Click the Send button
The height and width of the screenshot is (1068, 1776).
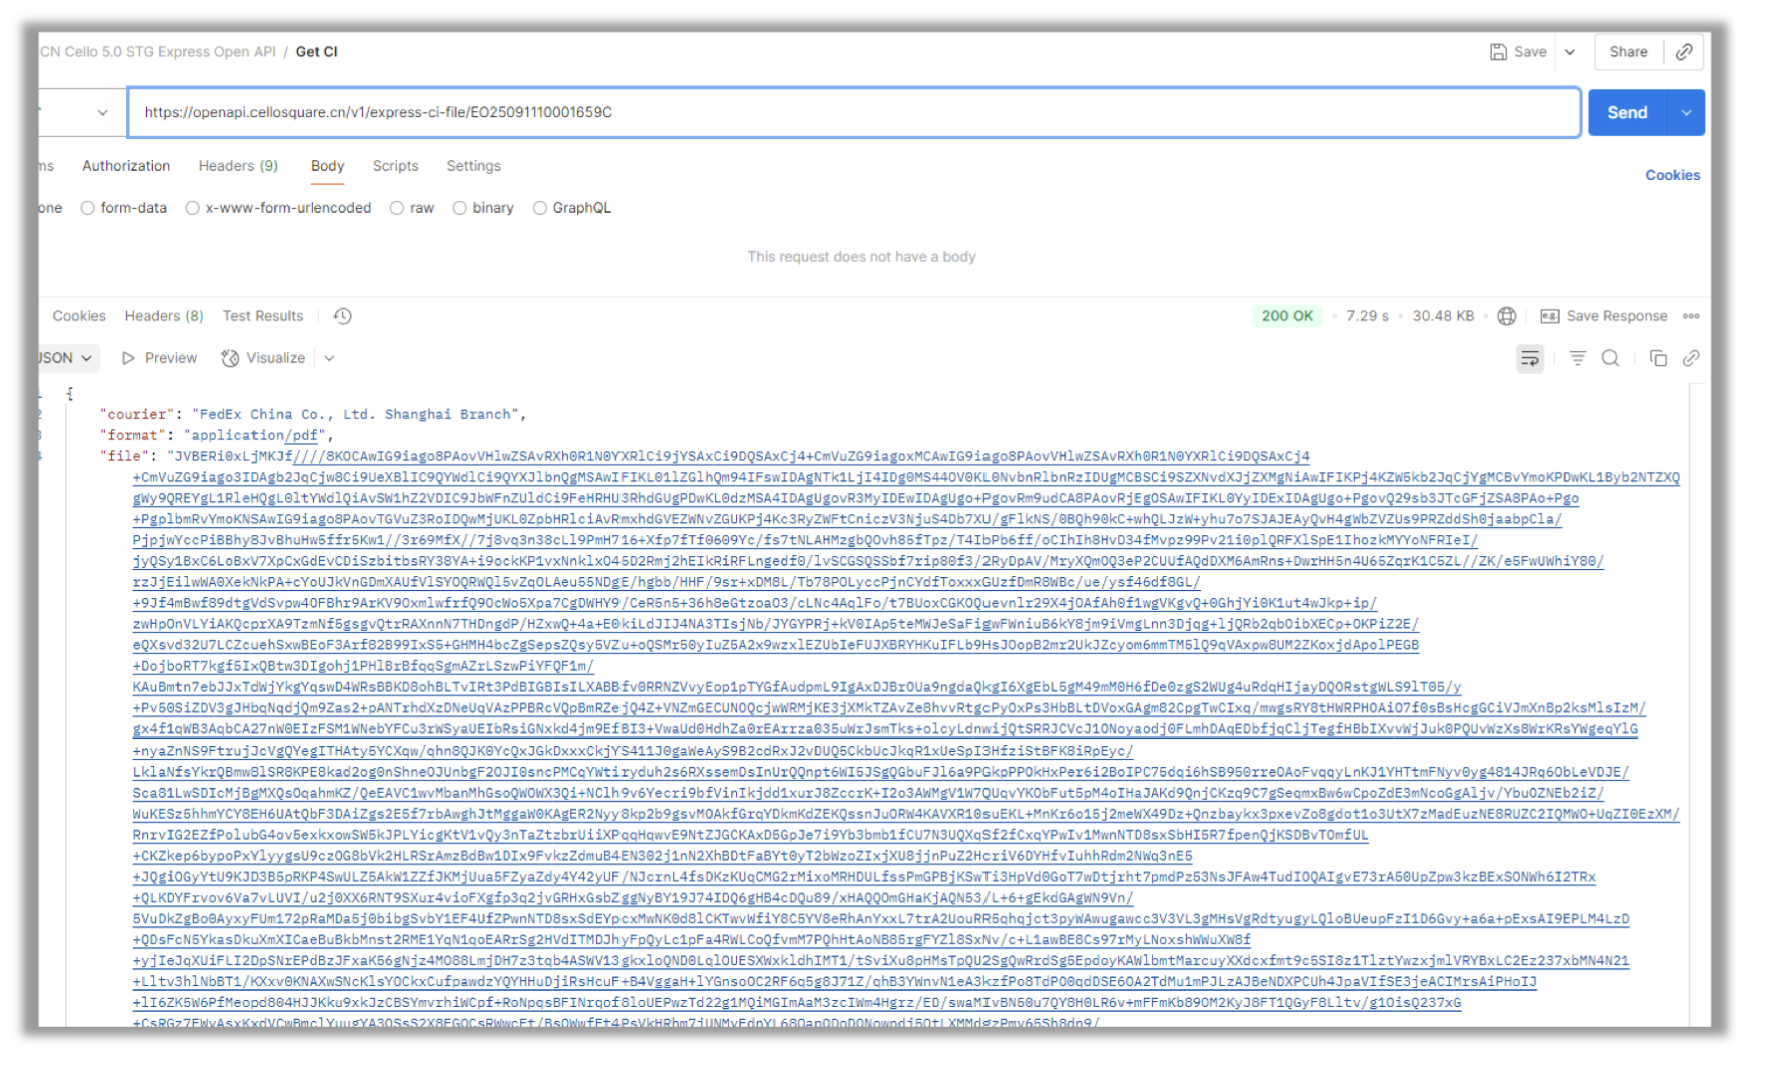1627,113
